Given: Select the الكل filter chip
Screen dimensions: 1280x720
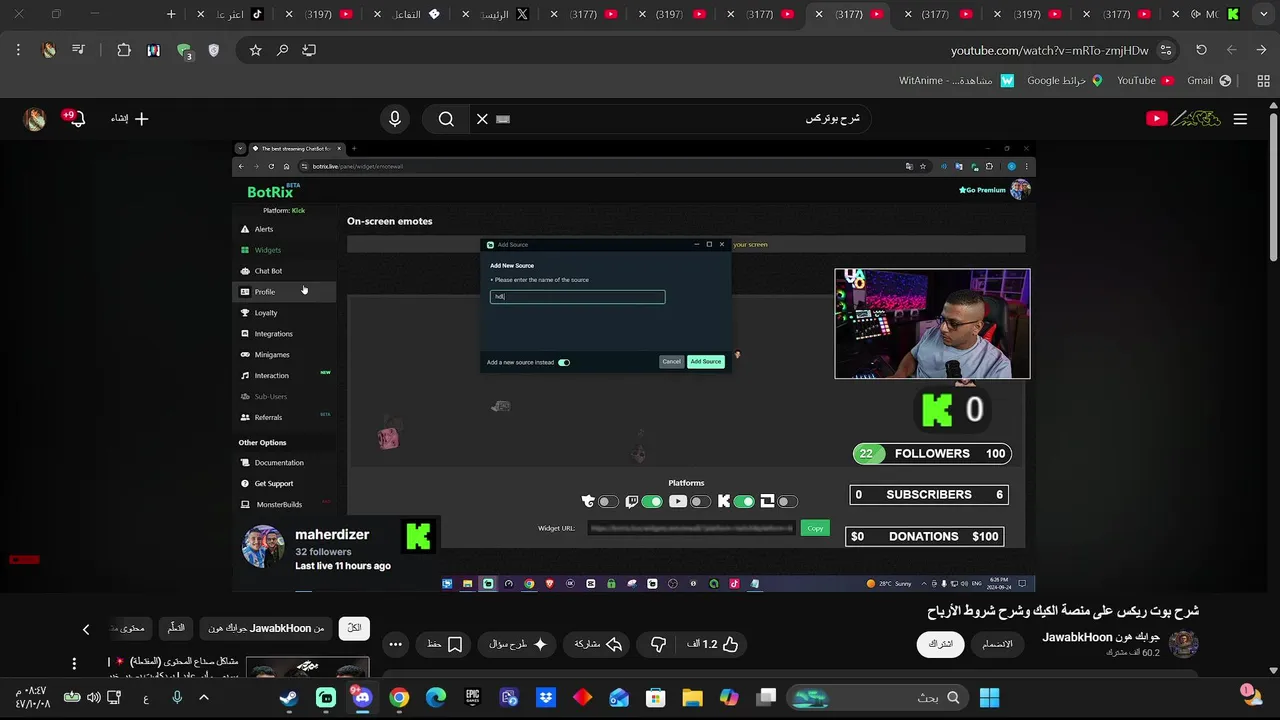Looking at the screenshot, I should [354, 628].
